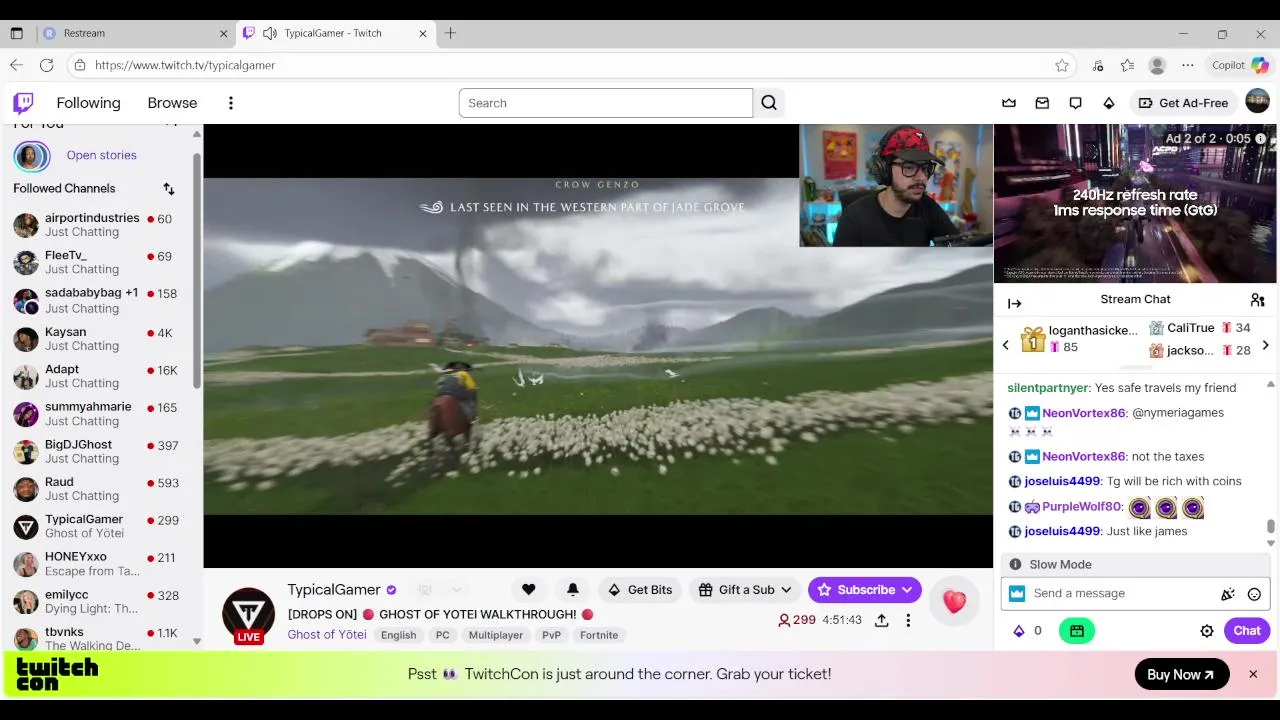Click the browser address bar URL

pyautogui.click(x=185, y=65)
